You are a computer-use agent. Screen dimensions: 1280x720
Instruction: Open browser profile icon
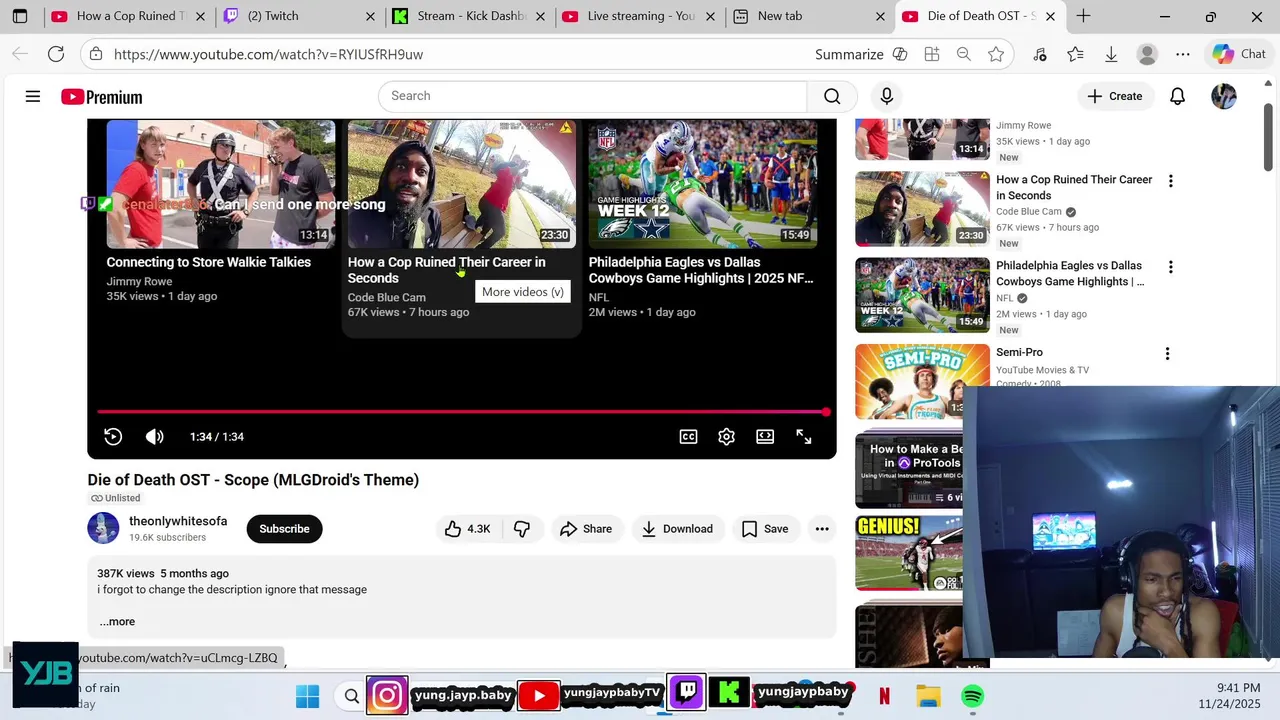(x=1147, y=54)
